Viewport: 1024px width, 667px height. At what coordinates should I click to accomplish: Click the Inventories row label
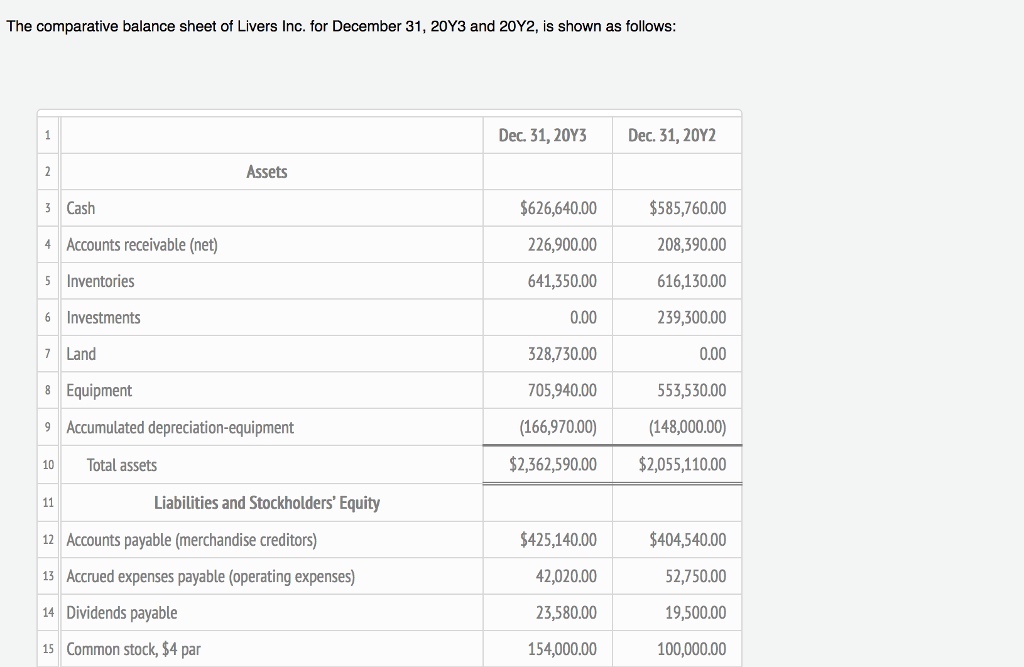click(x=101, y=282)
